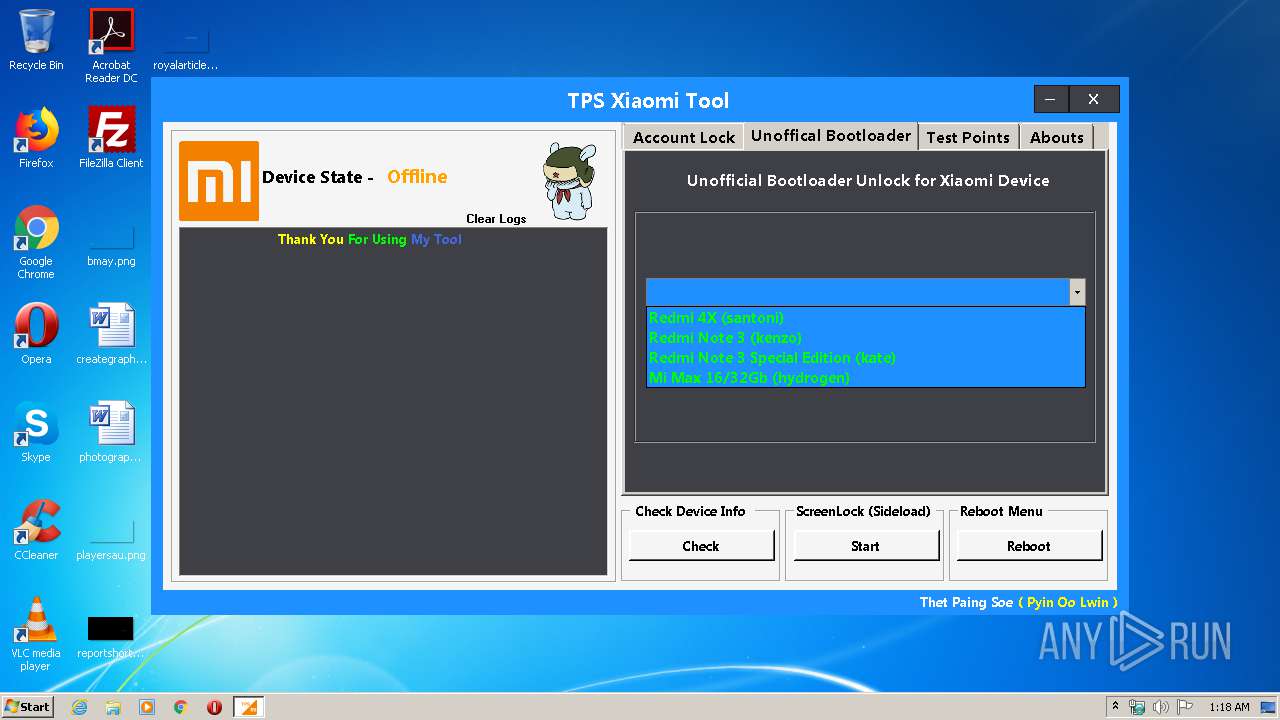Viewport: 1280px width, 720px height.
Task: Click the device model combo box field
Action: coord(858,292)
